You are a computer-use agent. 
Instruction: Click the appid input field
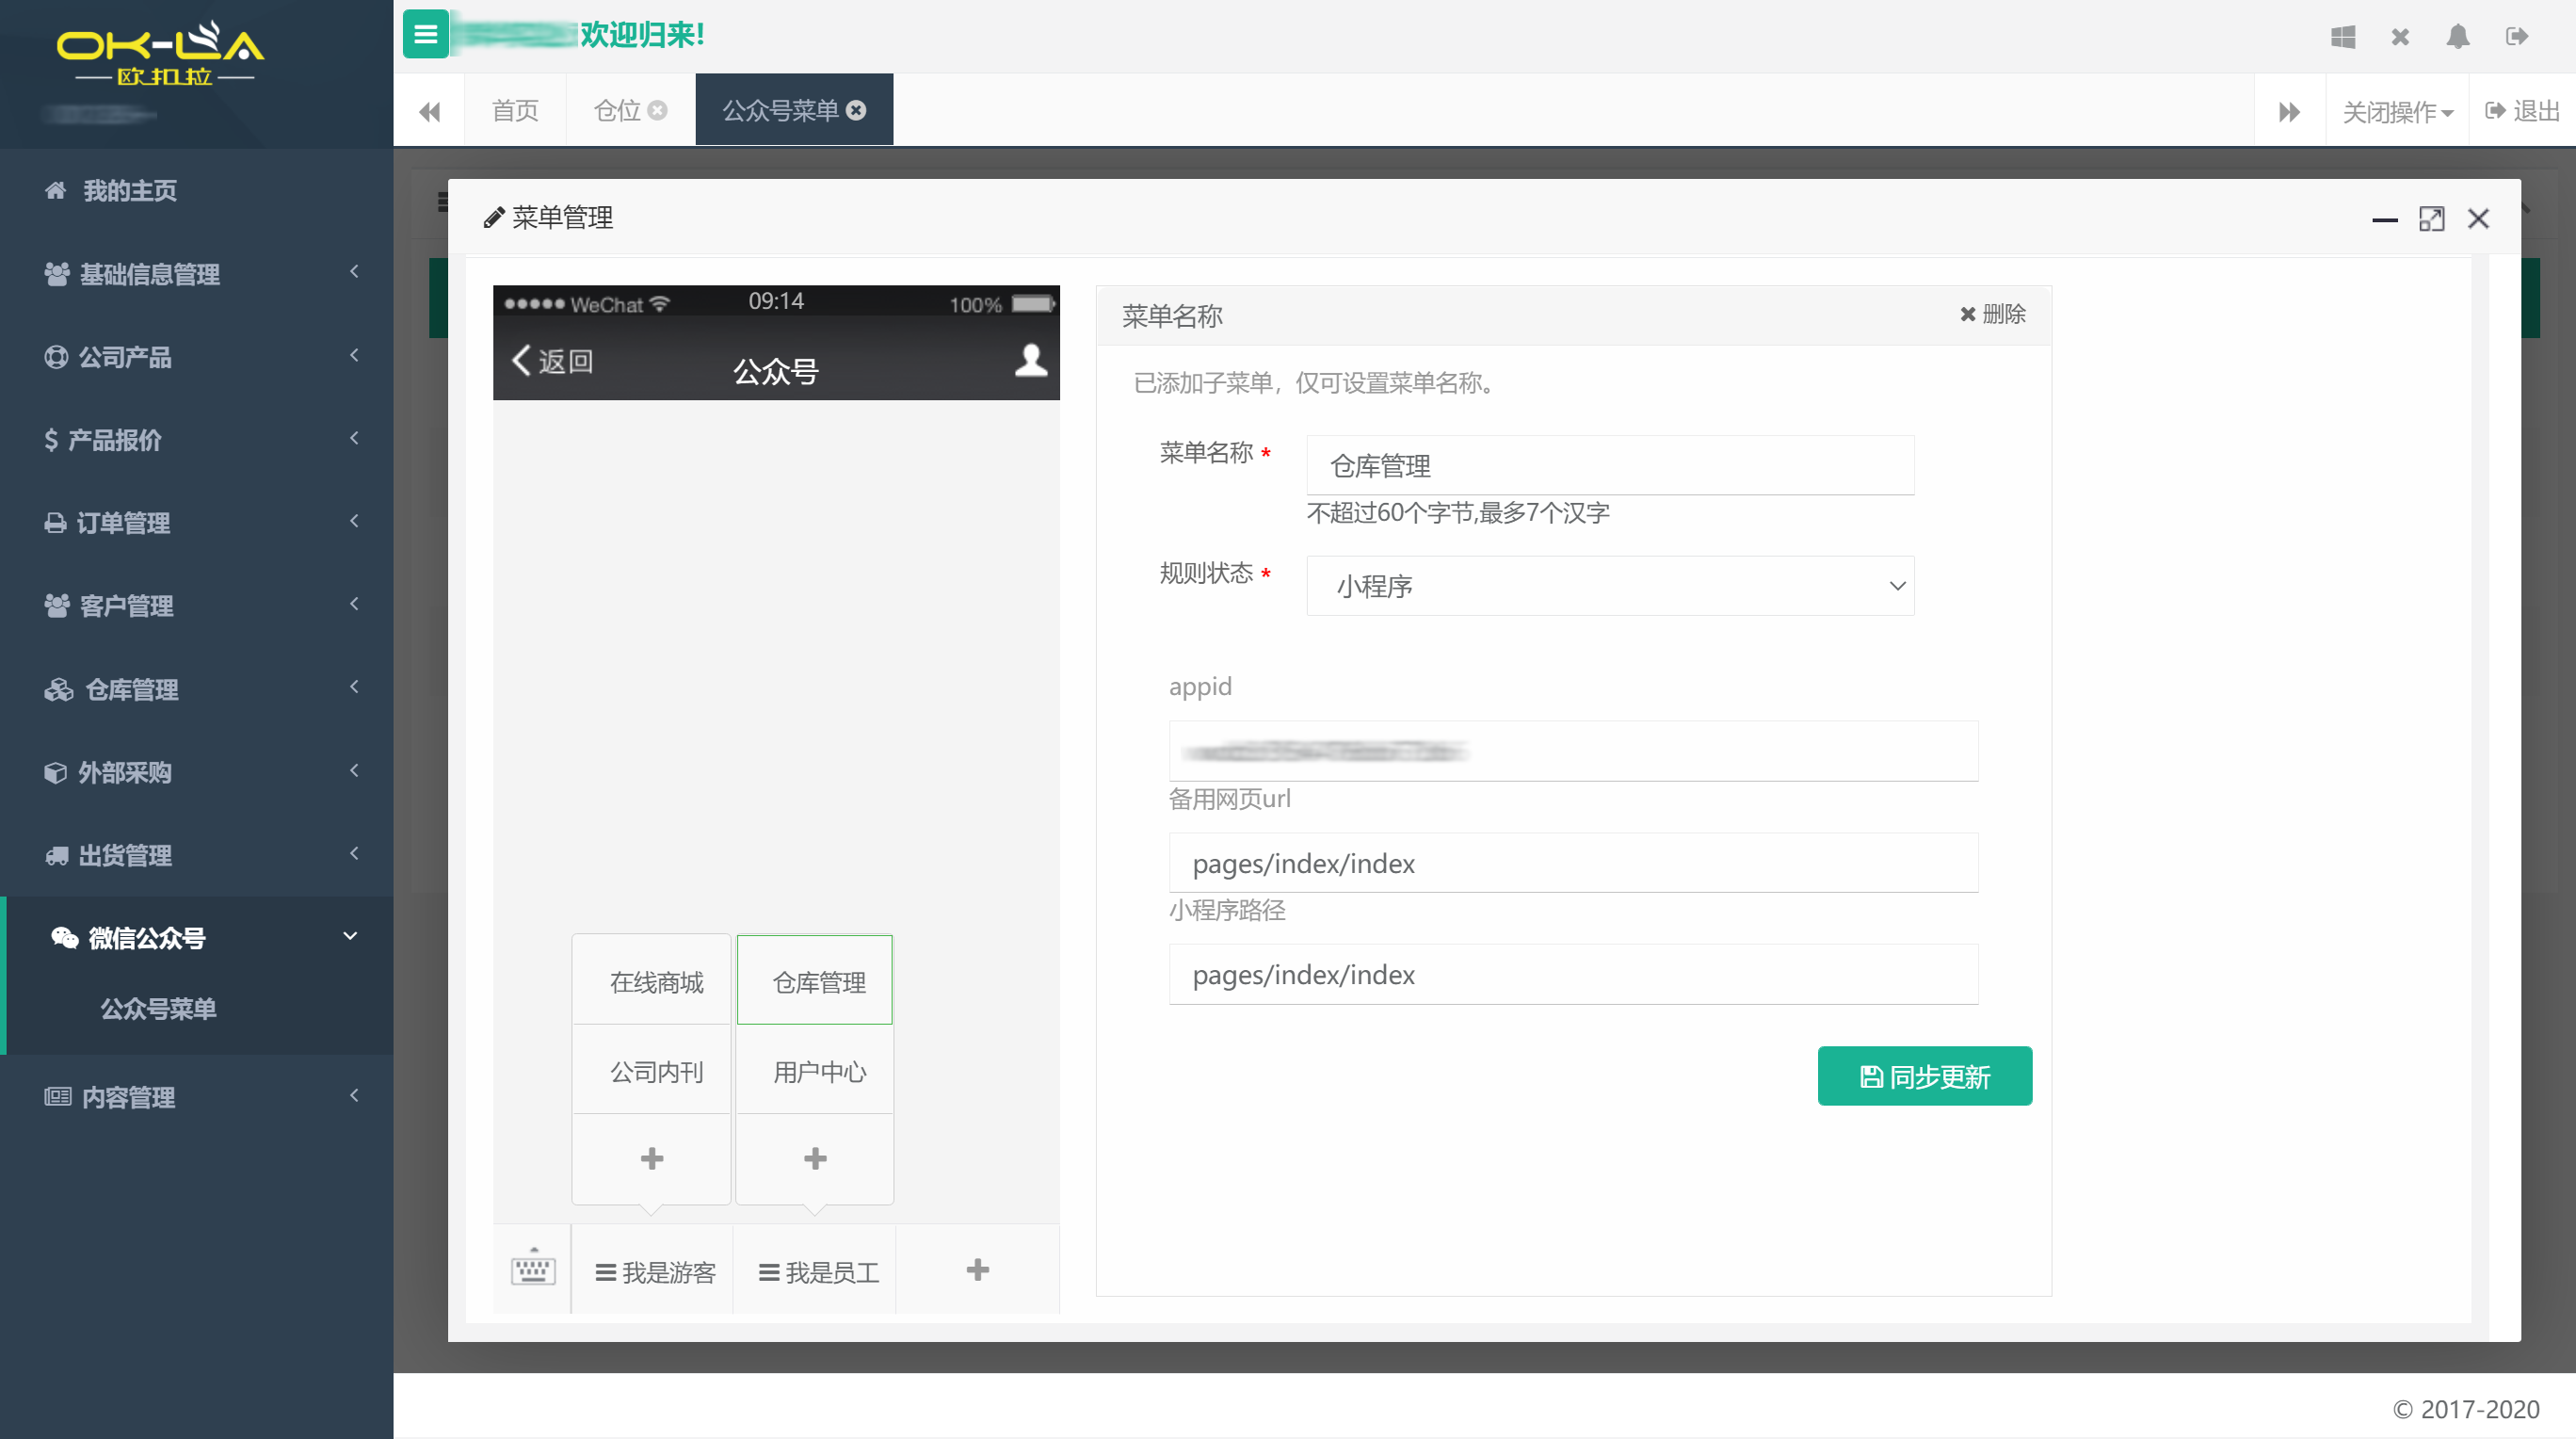coord(1573,751)
